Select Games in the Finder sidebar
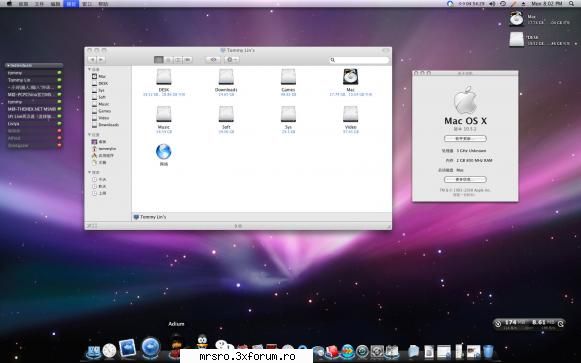The width and height of the screenshot is (581, 363). pos(101,111)
